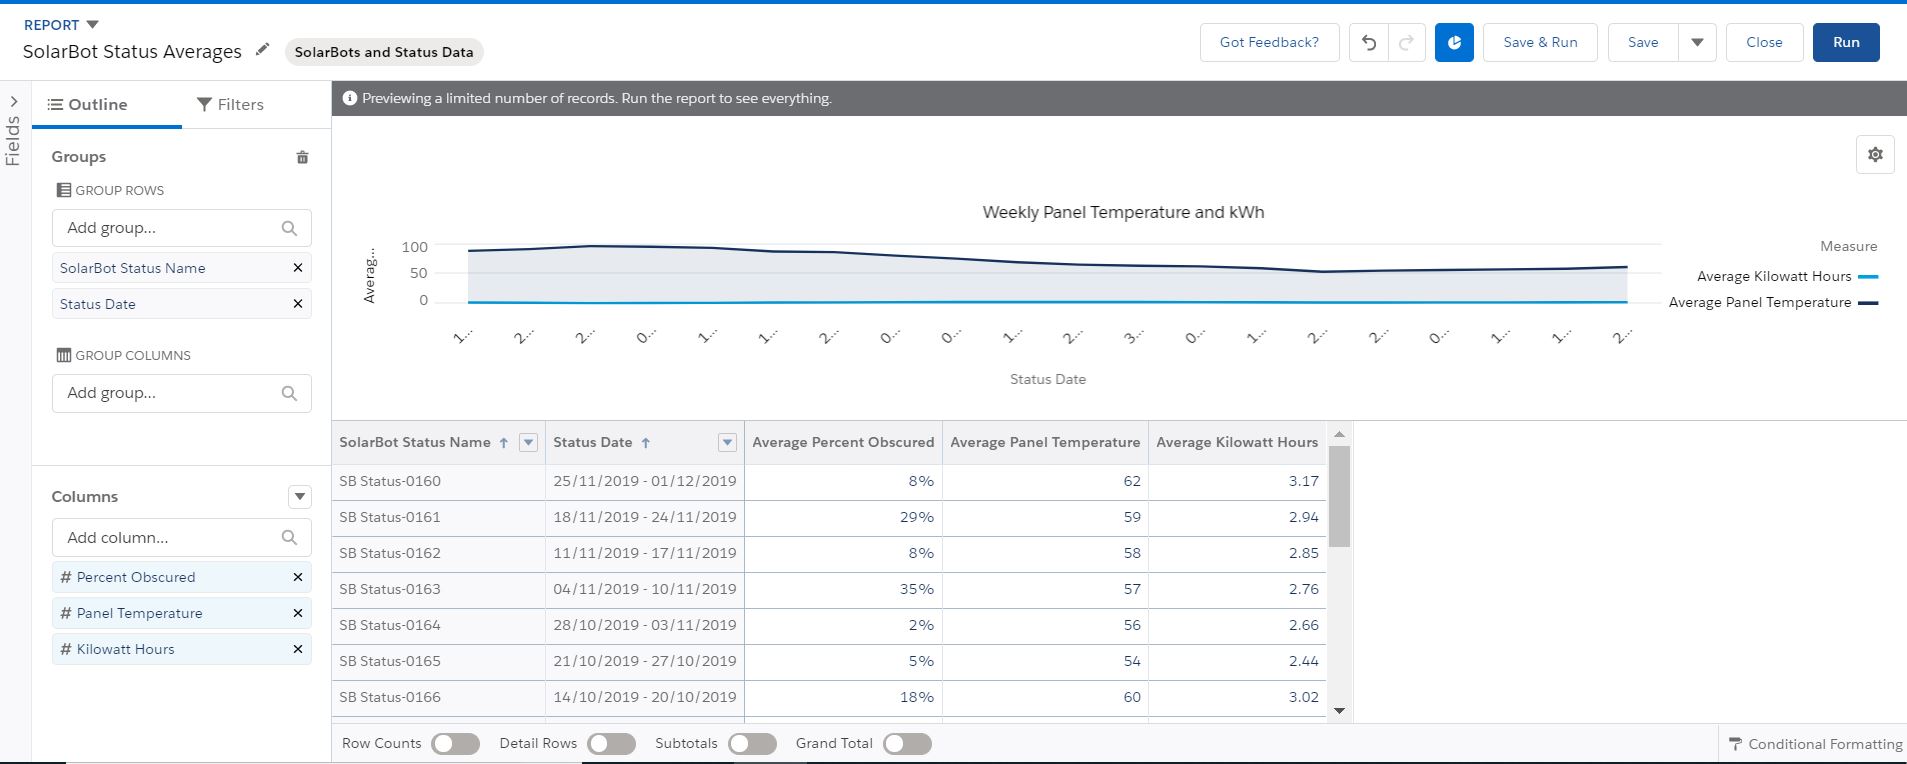Remove Percent Obscured column
Screen dimensions: 1907x764
click(x=297, y=577)
